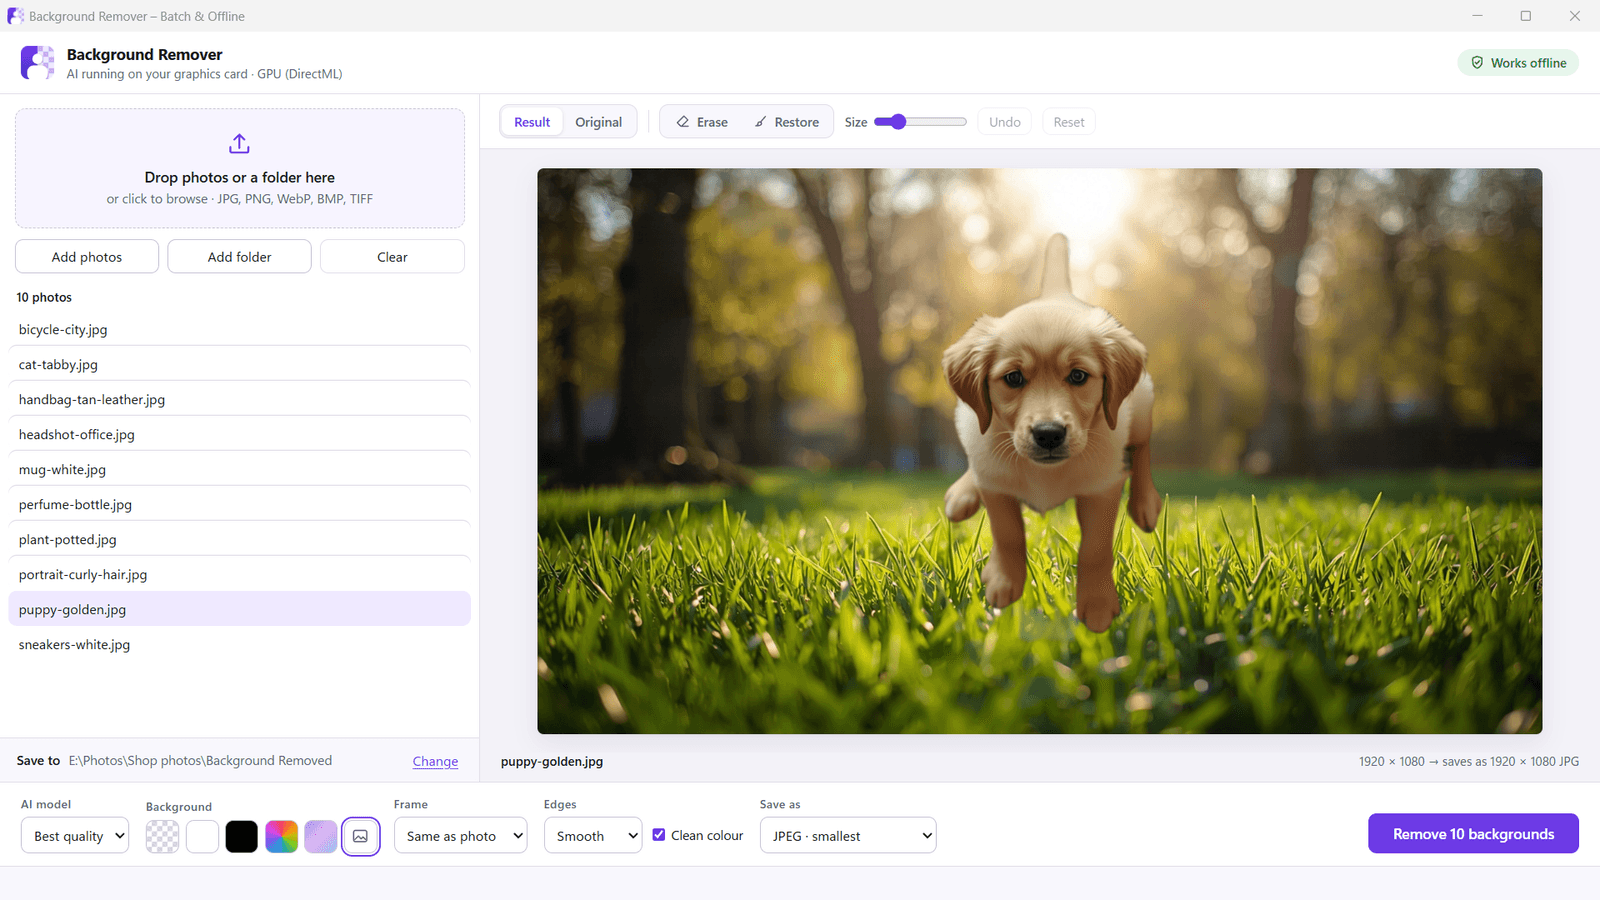Choose the custom image background icon

[361, 836]
